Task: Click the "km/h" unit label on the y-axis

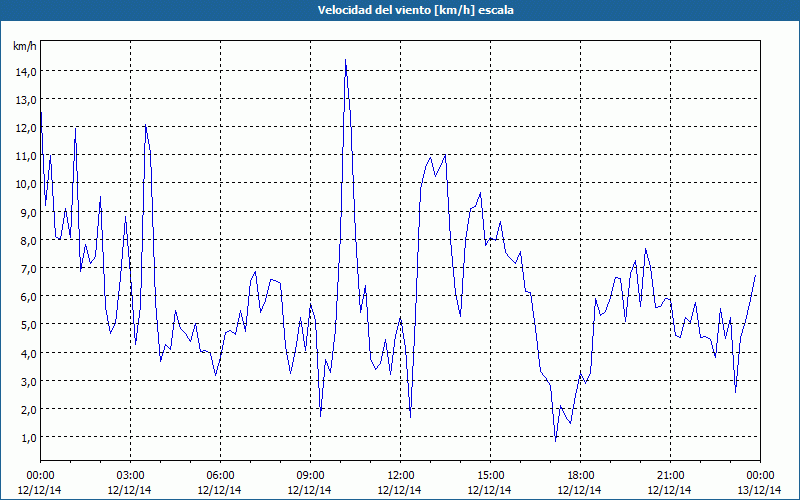Action: coord(25,46)
